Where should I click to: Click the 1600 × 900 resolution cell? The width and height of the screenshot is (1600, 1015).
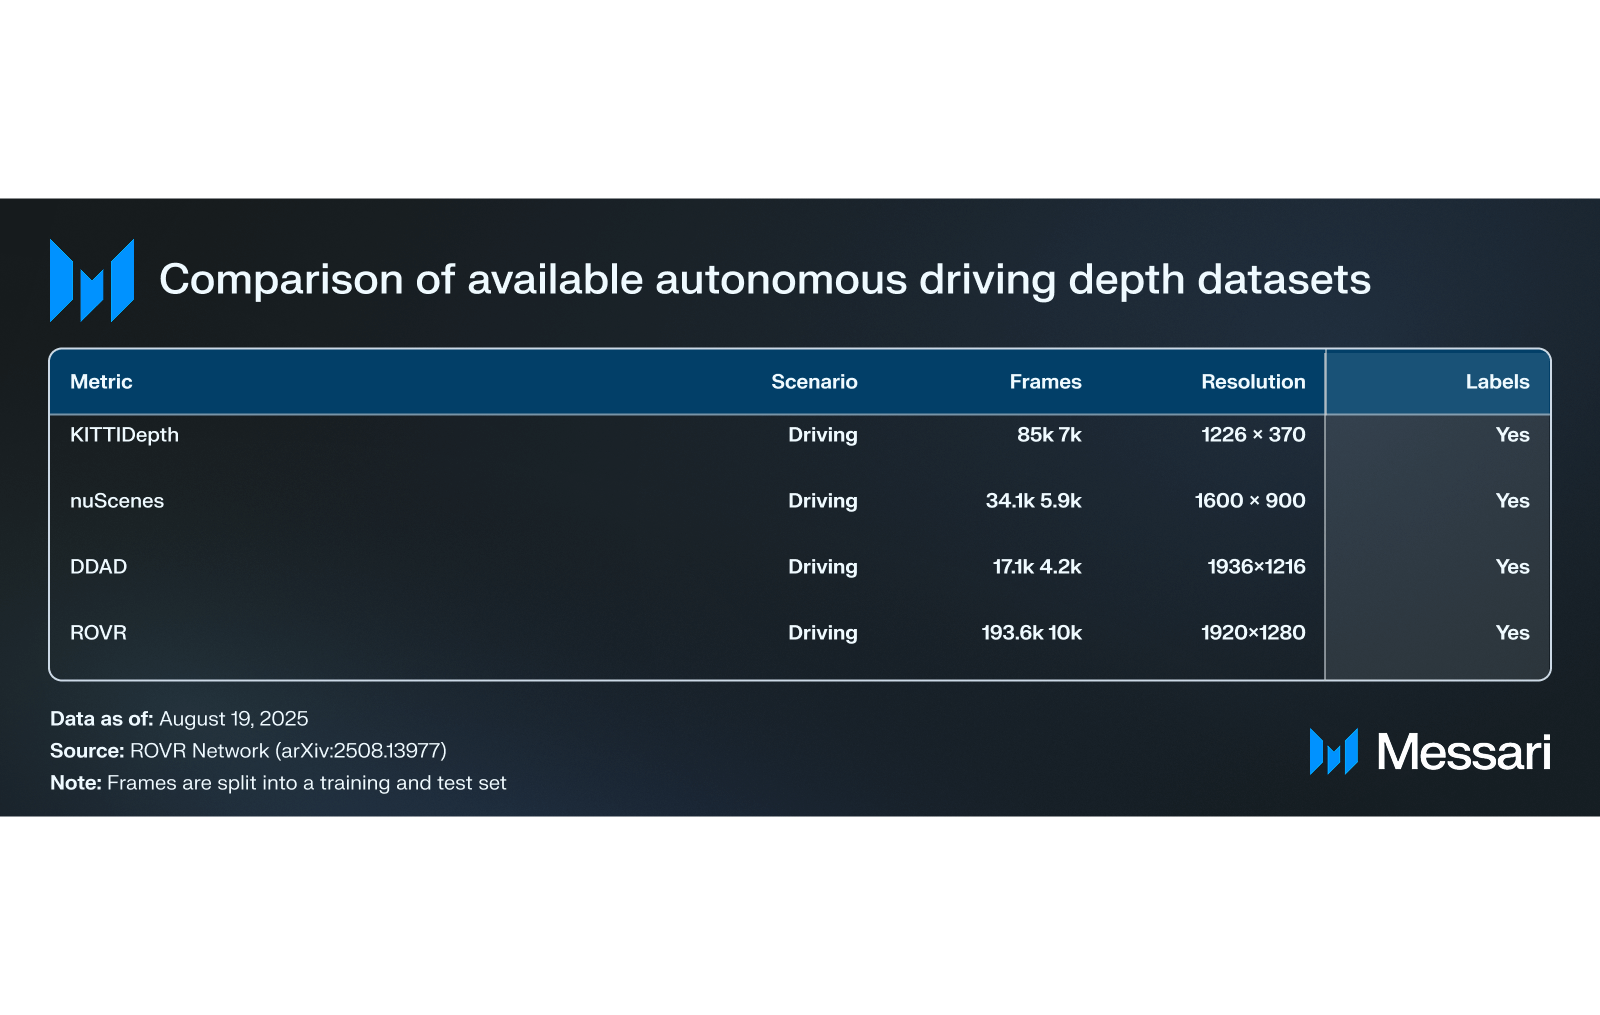[x=1250, y=501]
